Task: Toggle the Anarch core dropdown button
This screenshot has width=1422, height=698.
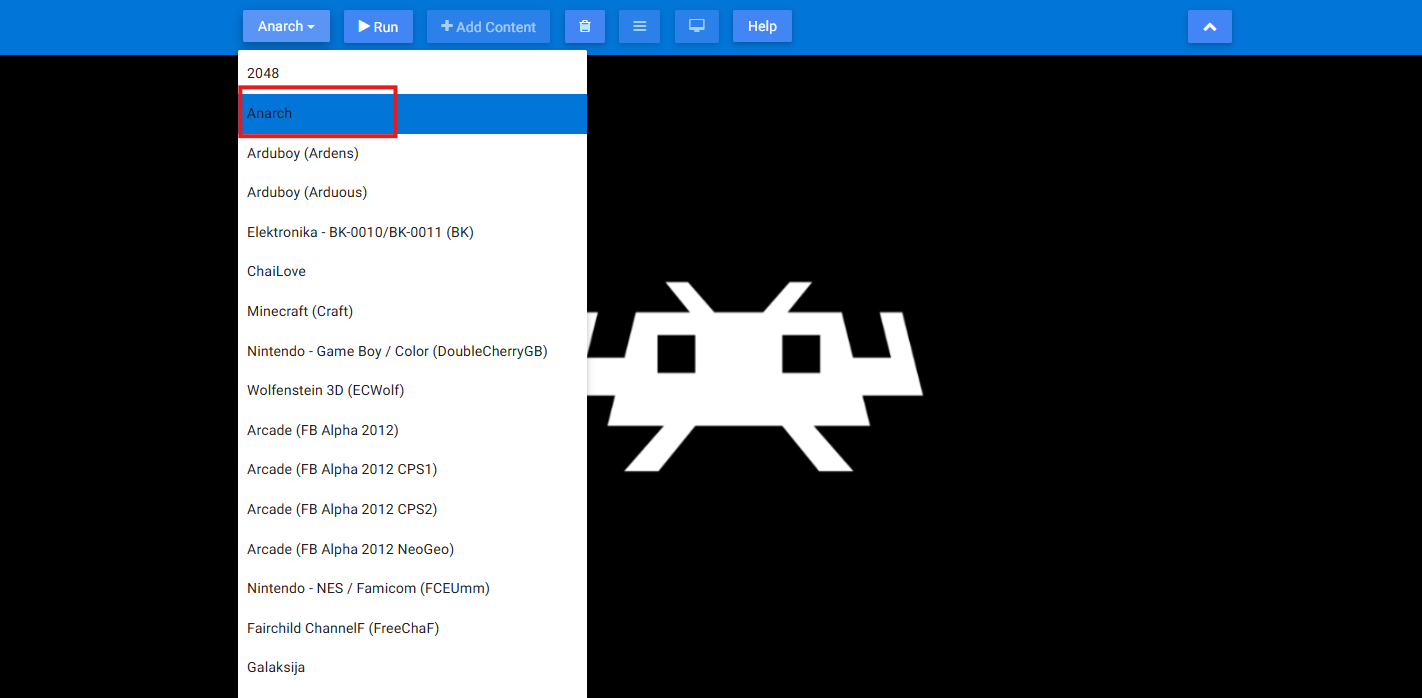Action: point(286,27)
